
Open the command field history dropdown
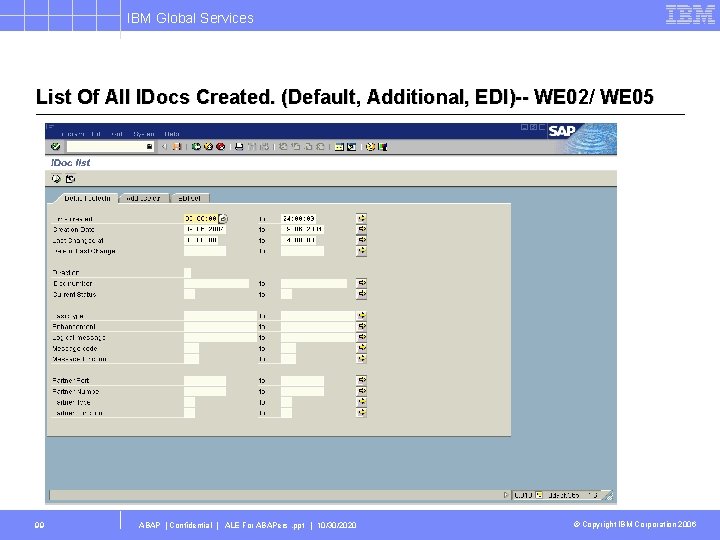149,146
